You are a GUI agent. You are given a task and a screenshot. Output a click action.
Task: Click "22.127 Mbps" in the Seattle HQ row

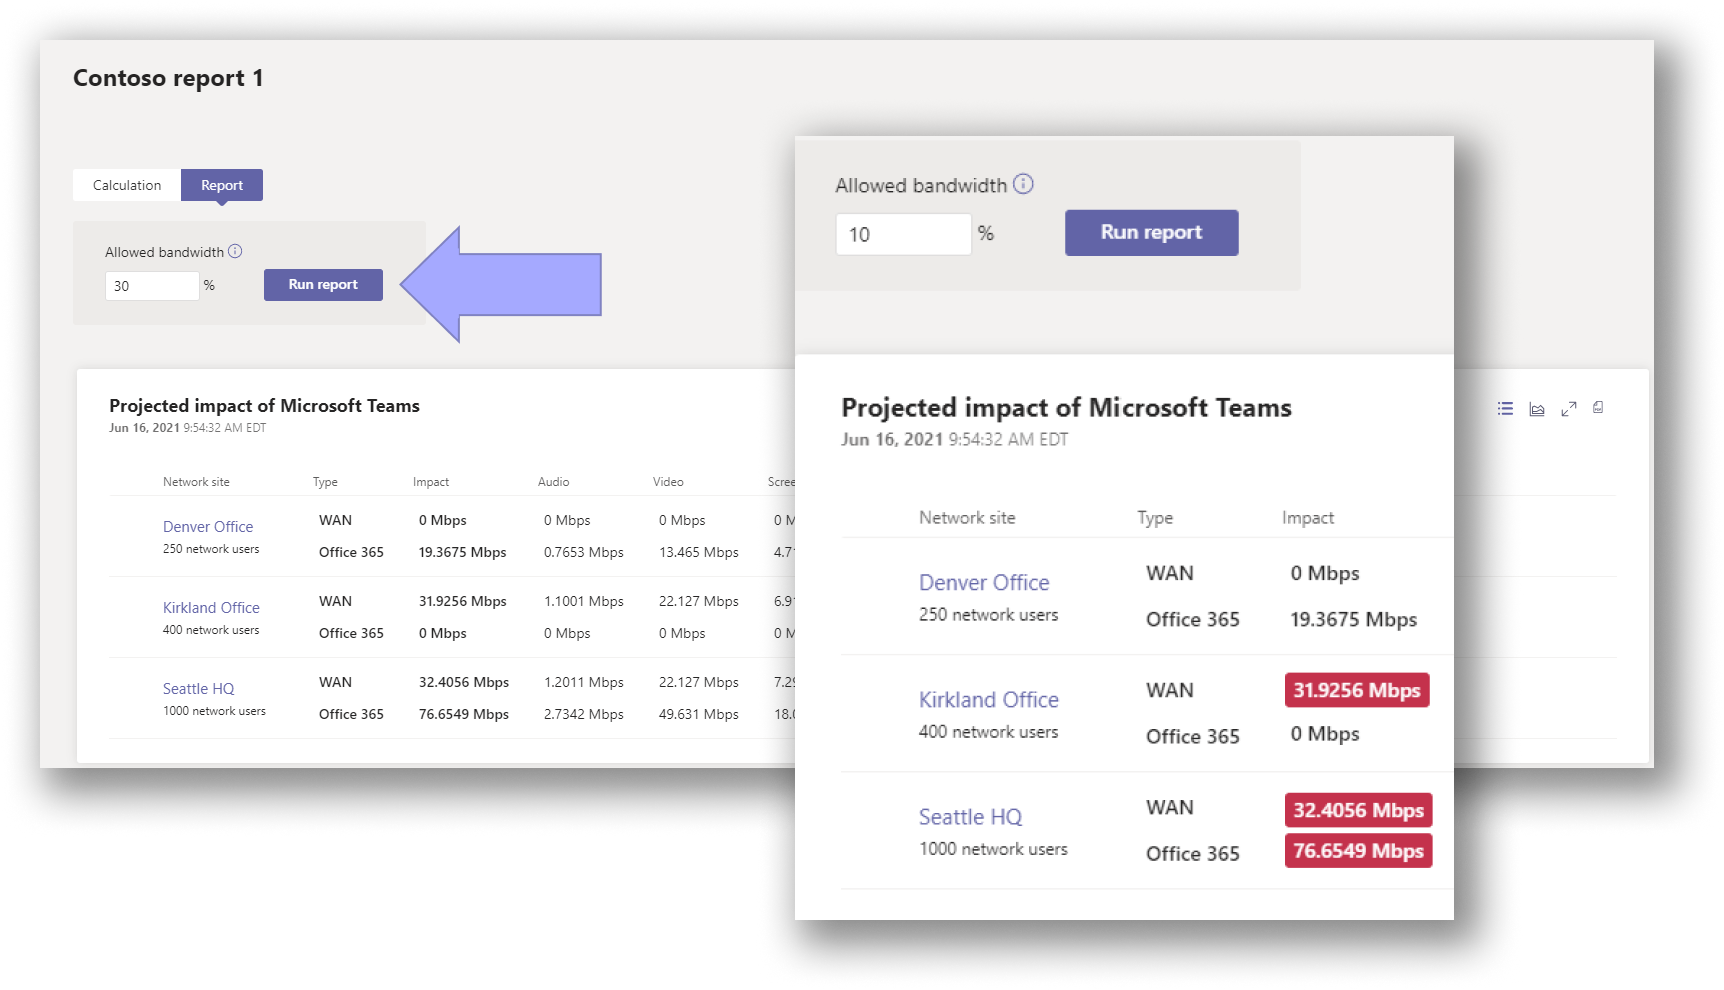point(699,682)
